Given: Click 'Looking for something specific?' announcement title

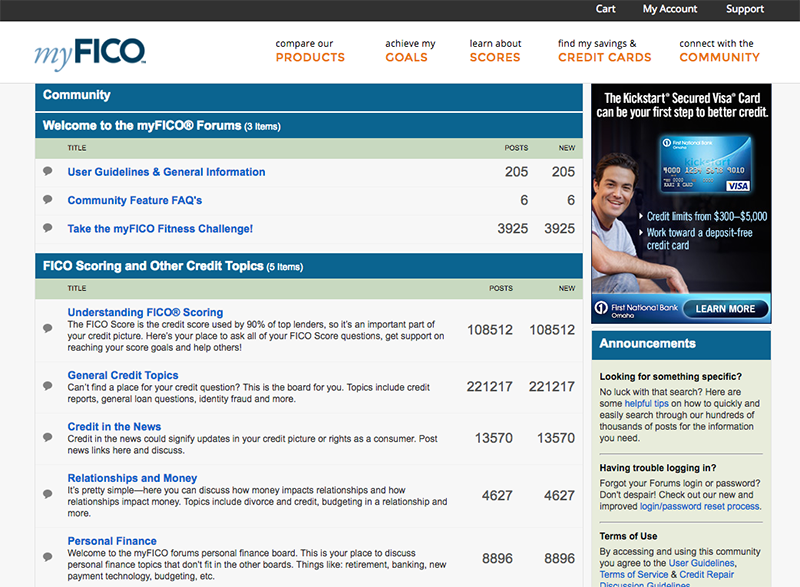Looking at the screenshot, I should pyautogui.click(x=670, y=376).
